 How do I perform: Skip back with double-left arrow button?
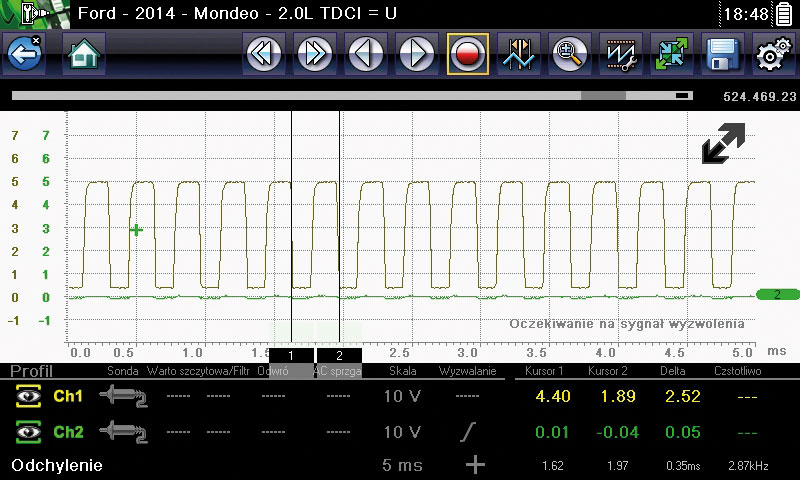click(x=264, y=54)
